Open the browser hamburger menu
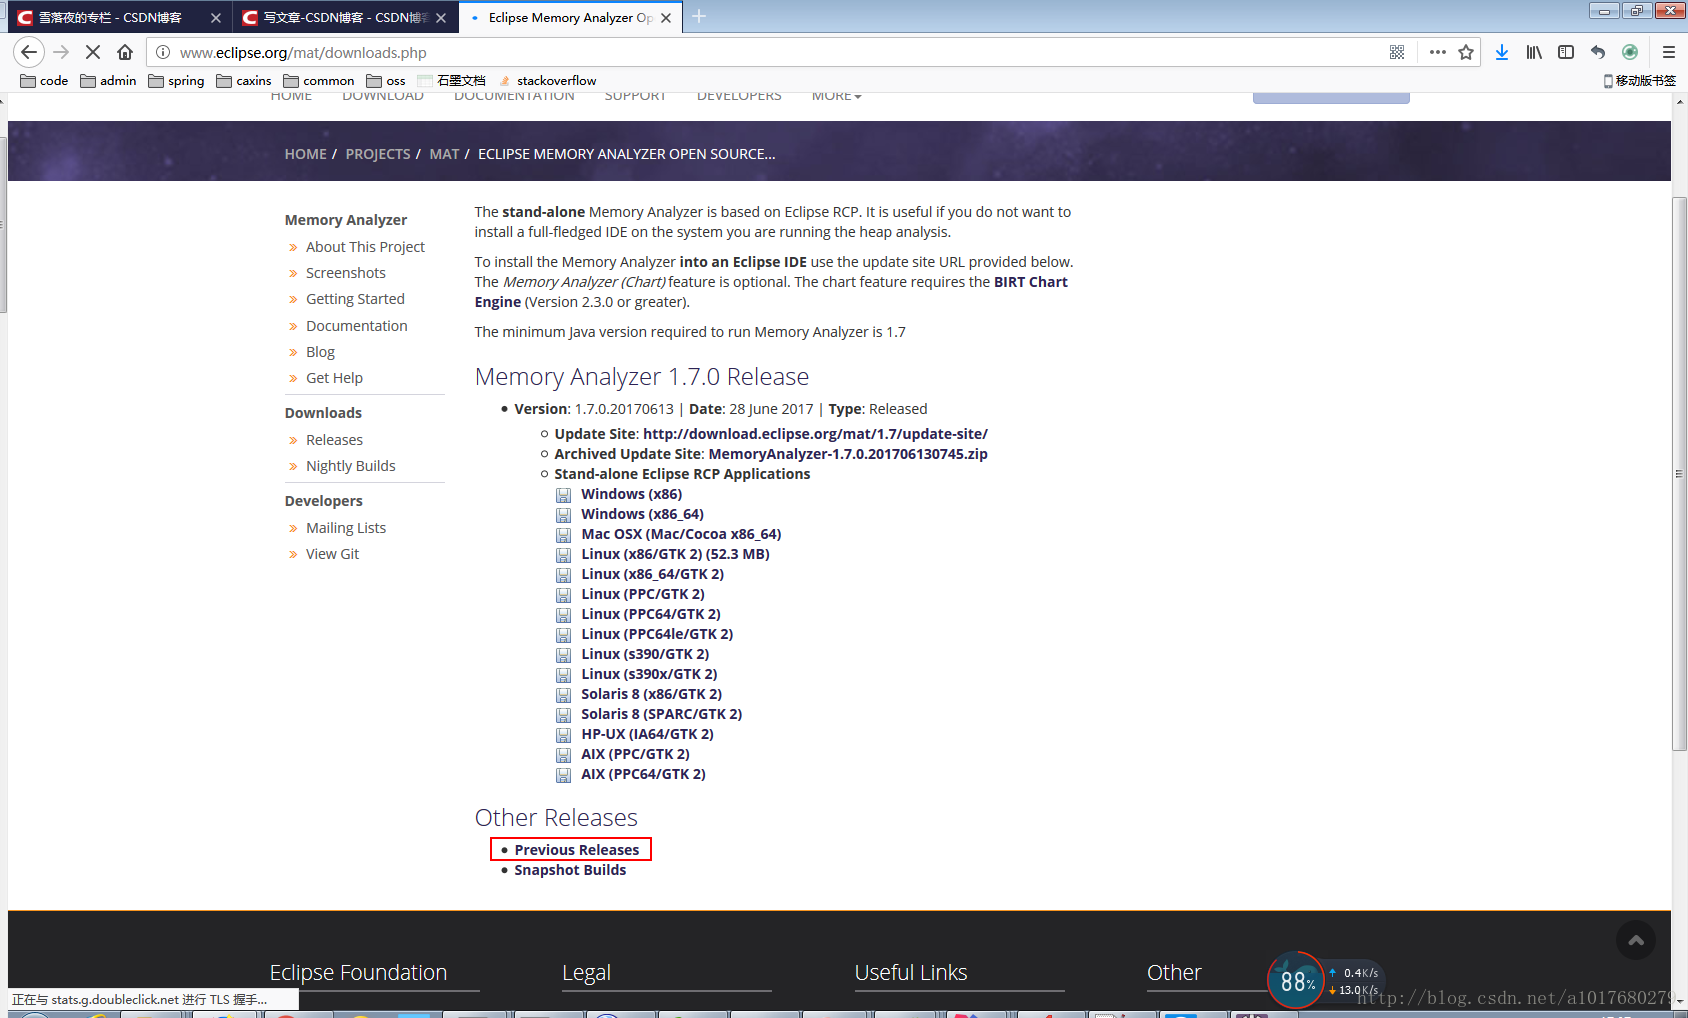The height and width of the screenshot is (1018, 1688). (1668, 52)
